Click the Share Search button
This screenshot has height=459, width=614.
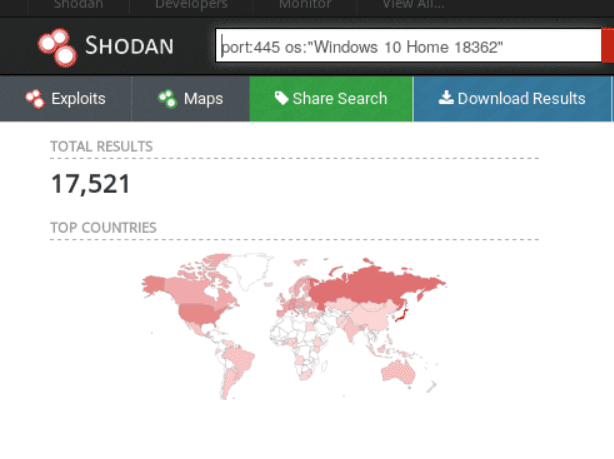[x=330, y=98]
